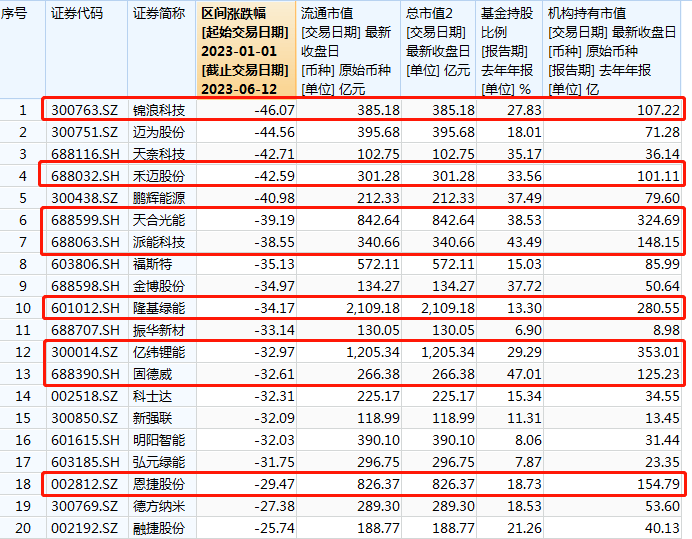Click the 区间涨跌幅 column header

pos(246,50)
